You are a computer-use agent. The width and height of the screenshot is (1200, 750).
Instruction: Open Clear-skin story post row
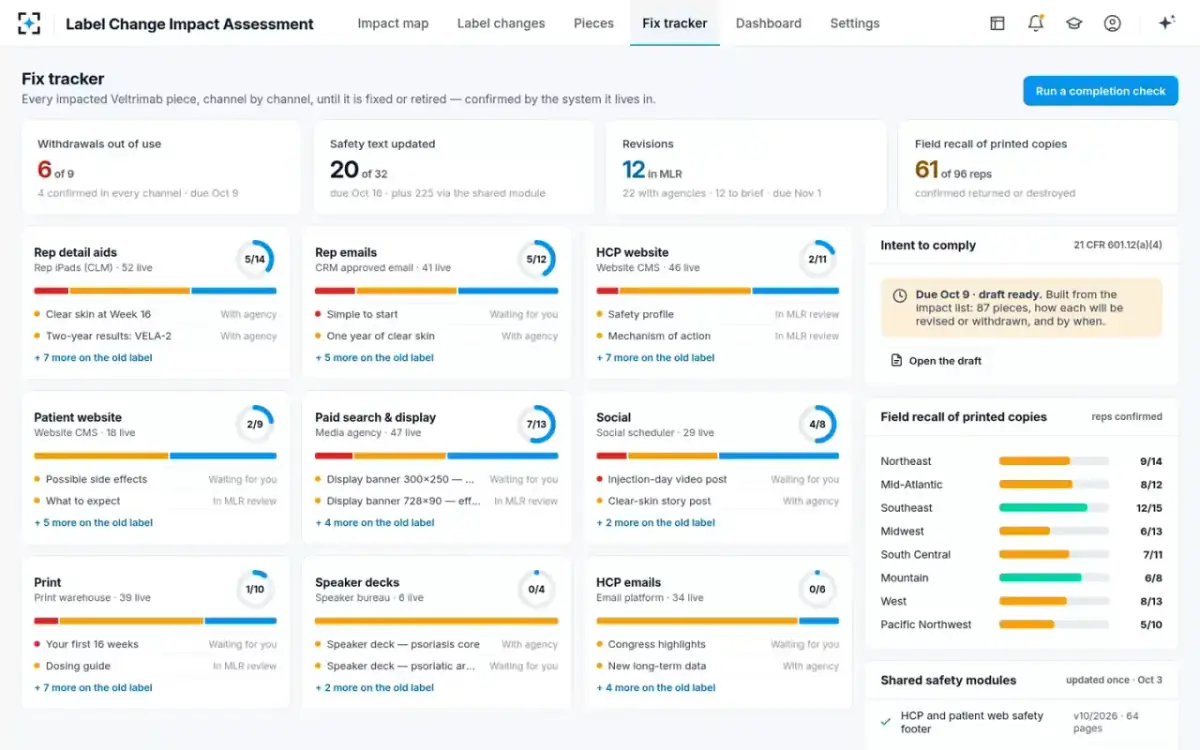(717, 501)
